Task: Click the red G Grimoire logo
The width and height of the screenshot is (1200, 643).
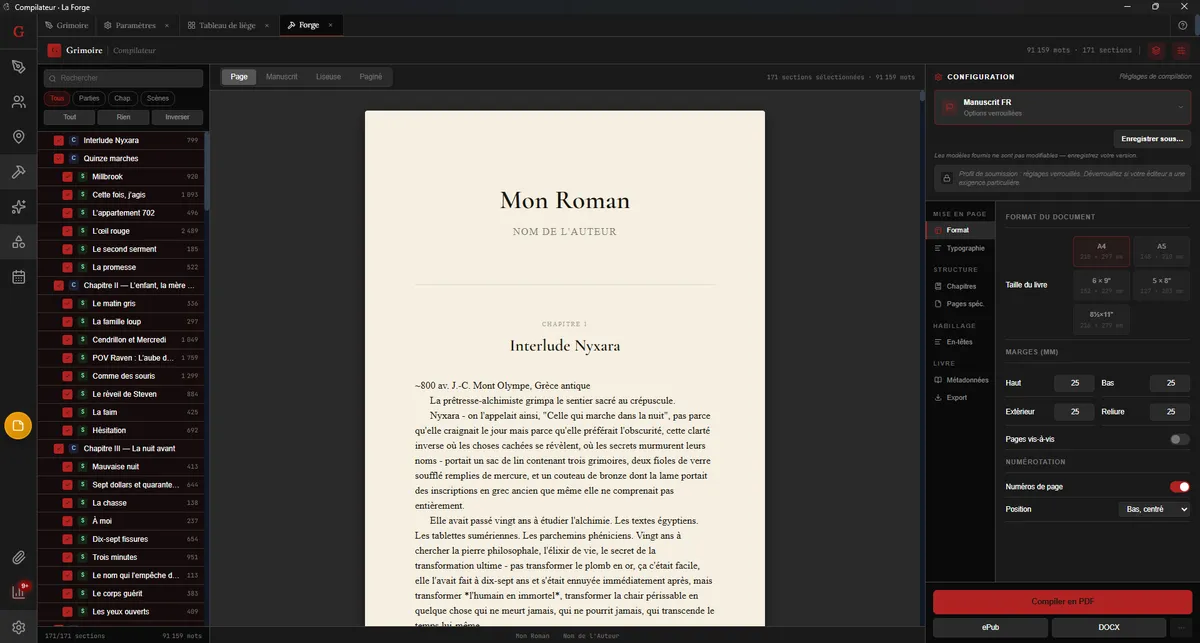Action: (18, 30)
